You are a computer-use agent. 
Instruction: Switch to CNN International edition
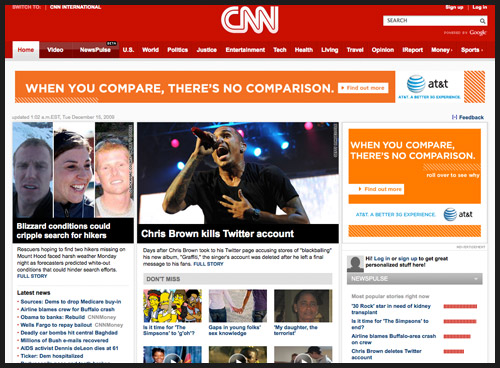(x=75, y=7)
